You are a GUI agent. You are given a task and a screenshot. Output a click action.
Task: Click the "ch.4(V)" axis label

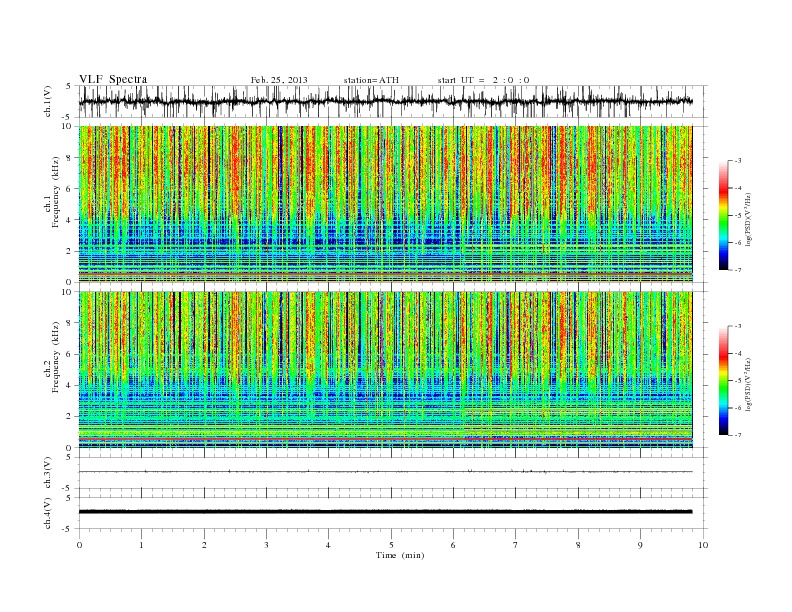tap(48, 513)
